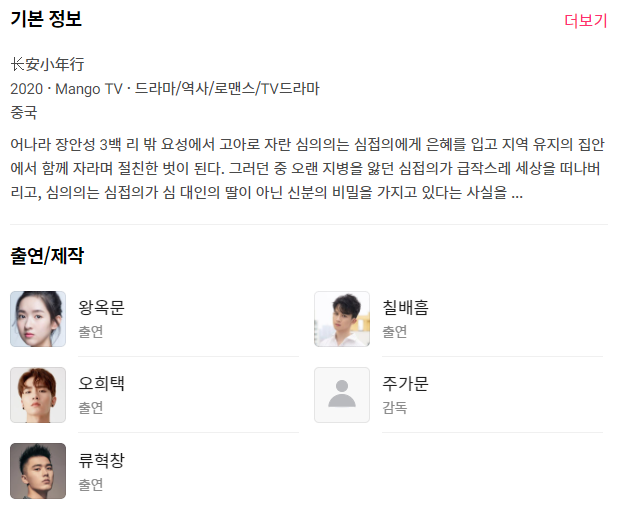Screen dimensions: 620x510
Task: Click 주가문's placeholder avatar icon
Action: point(342,395)
